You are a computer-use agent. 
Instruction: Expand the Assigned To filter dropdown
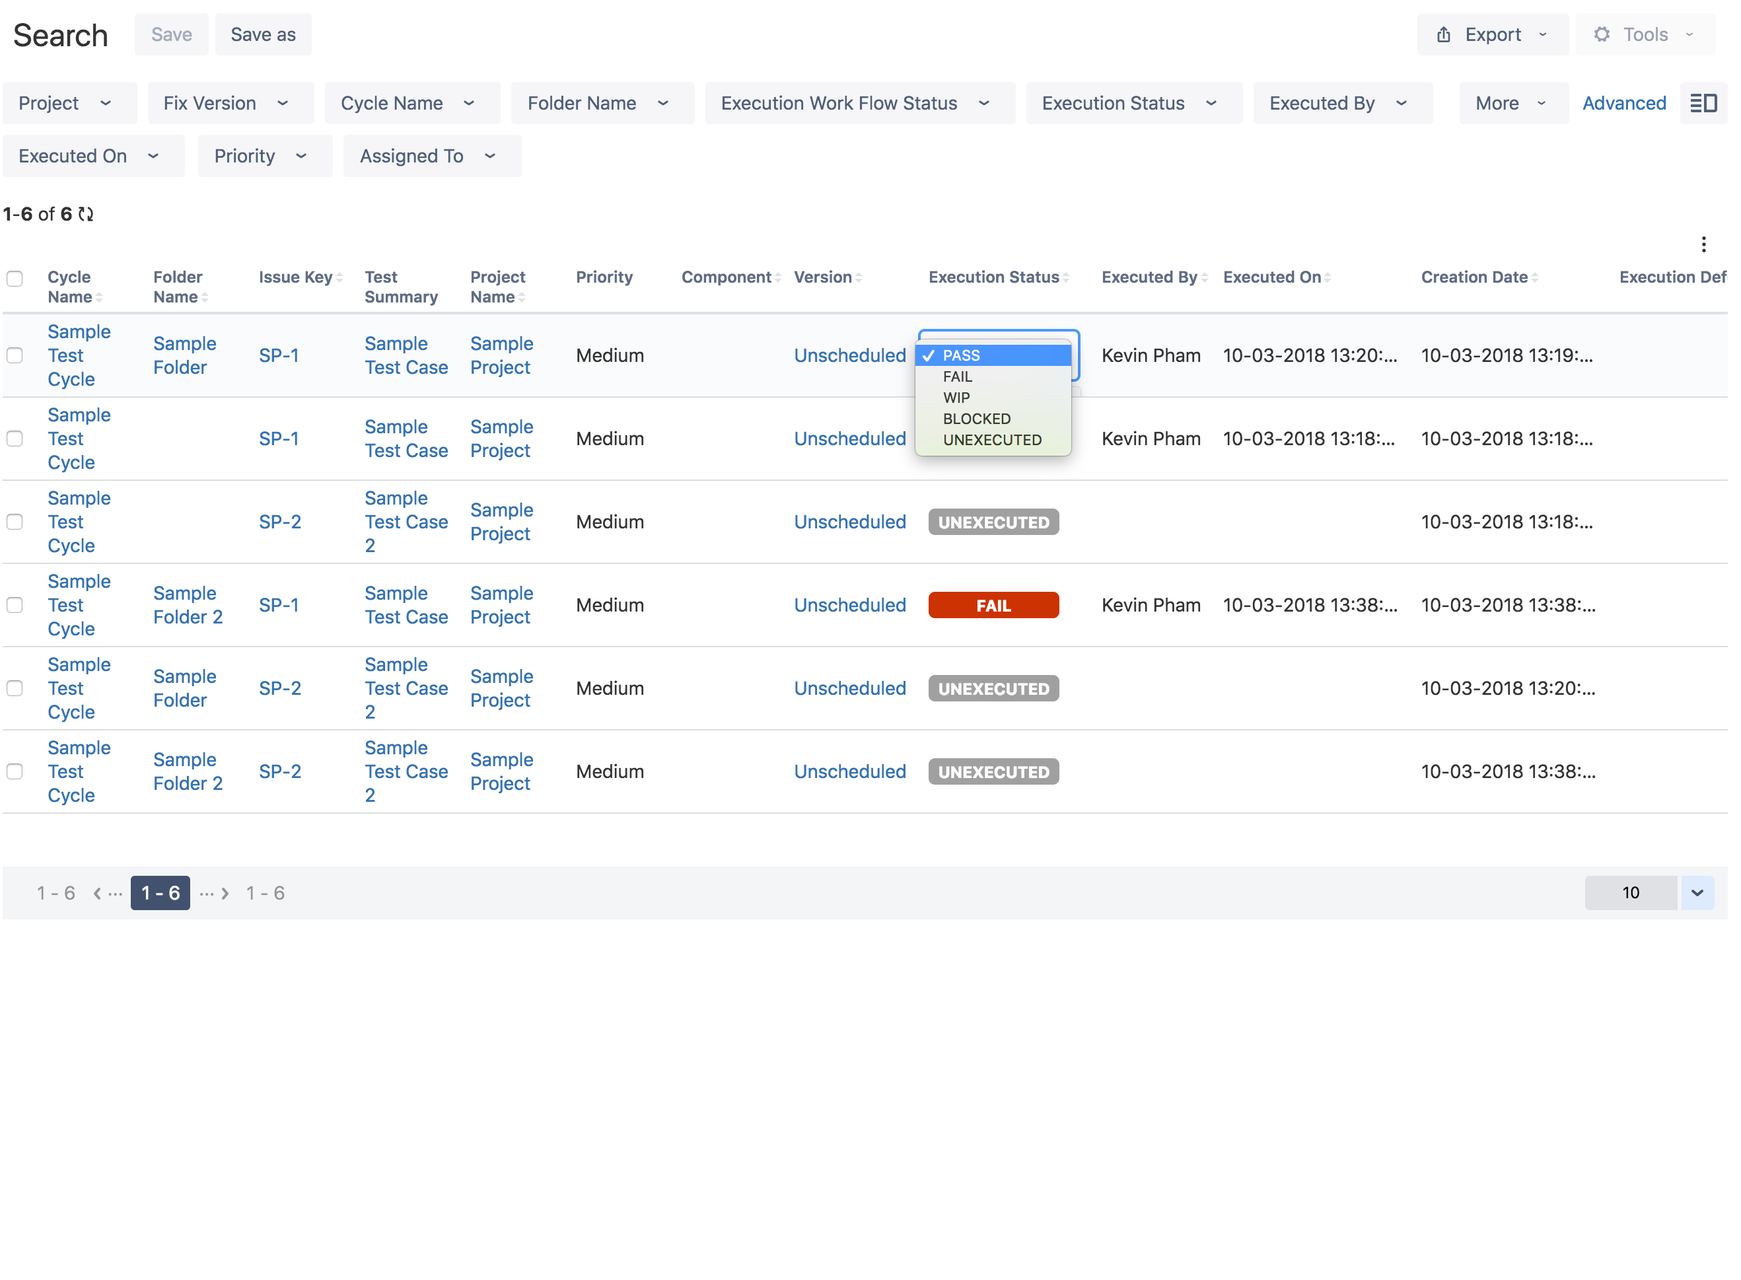432,156
